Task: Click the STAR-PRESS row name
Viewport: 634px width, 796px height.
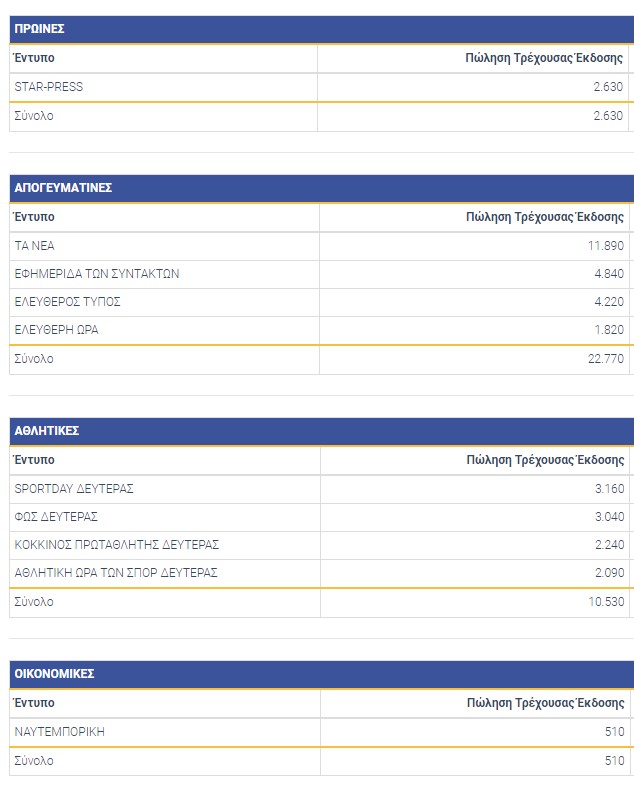Action: tap(49, 87)
